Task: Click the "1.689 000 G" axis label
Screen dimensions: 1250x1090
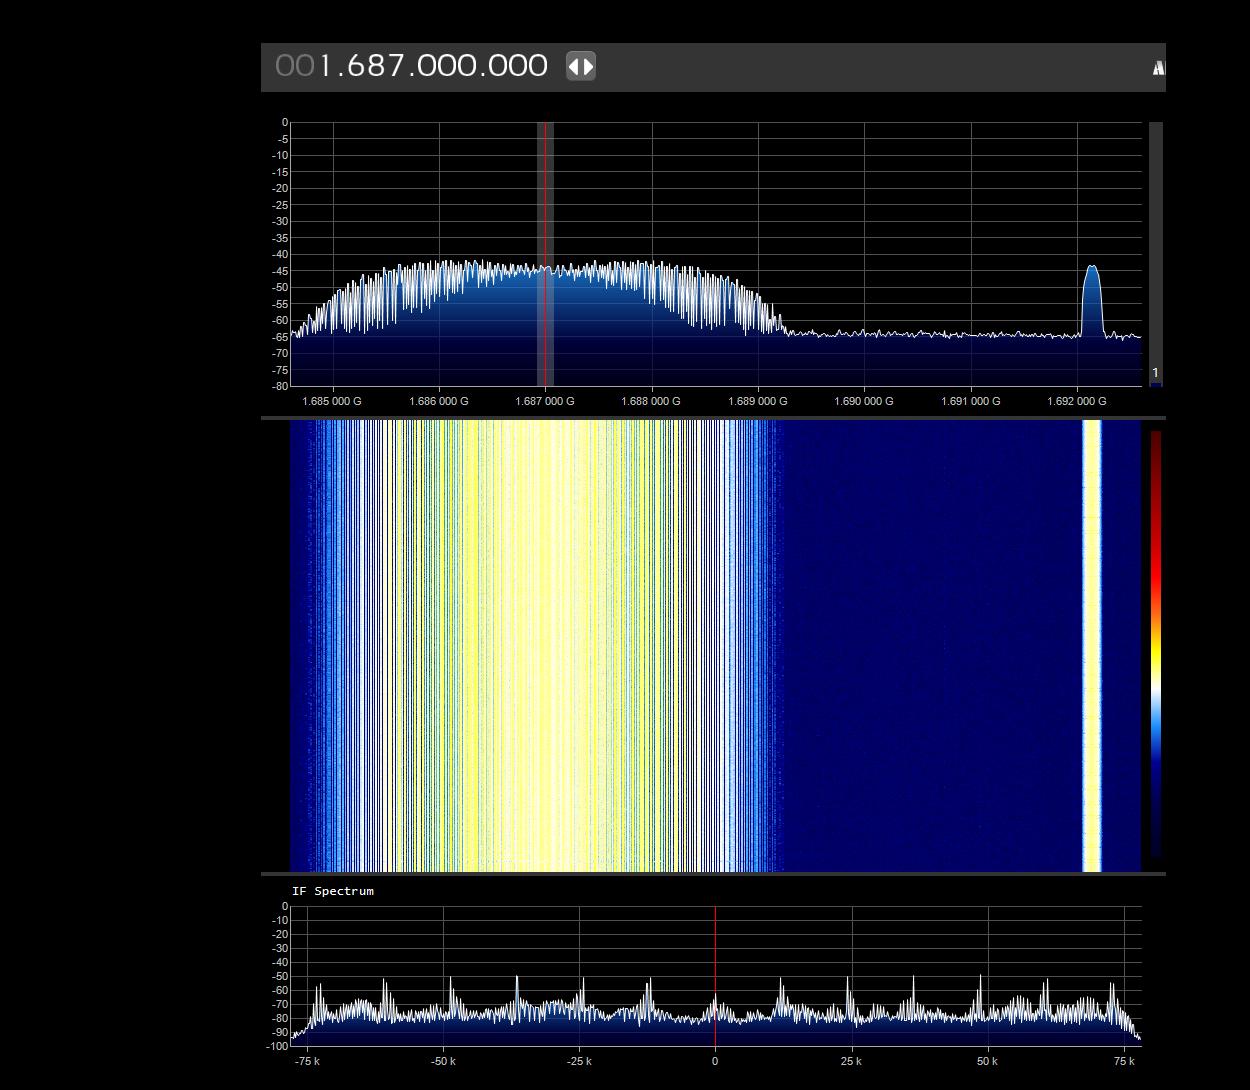Action: (758, 401)
